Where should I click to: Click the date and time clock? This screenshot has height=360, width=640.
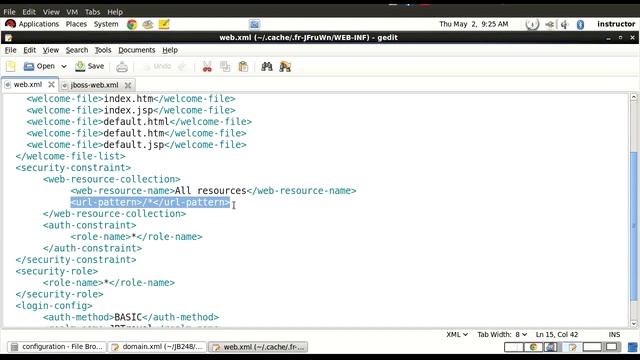[474, 24]
